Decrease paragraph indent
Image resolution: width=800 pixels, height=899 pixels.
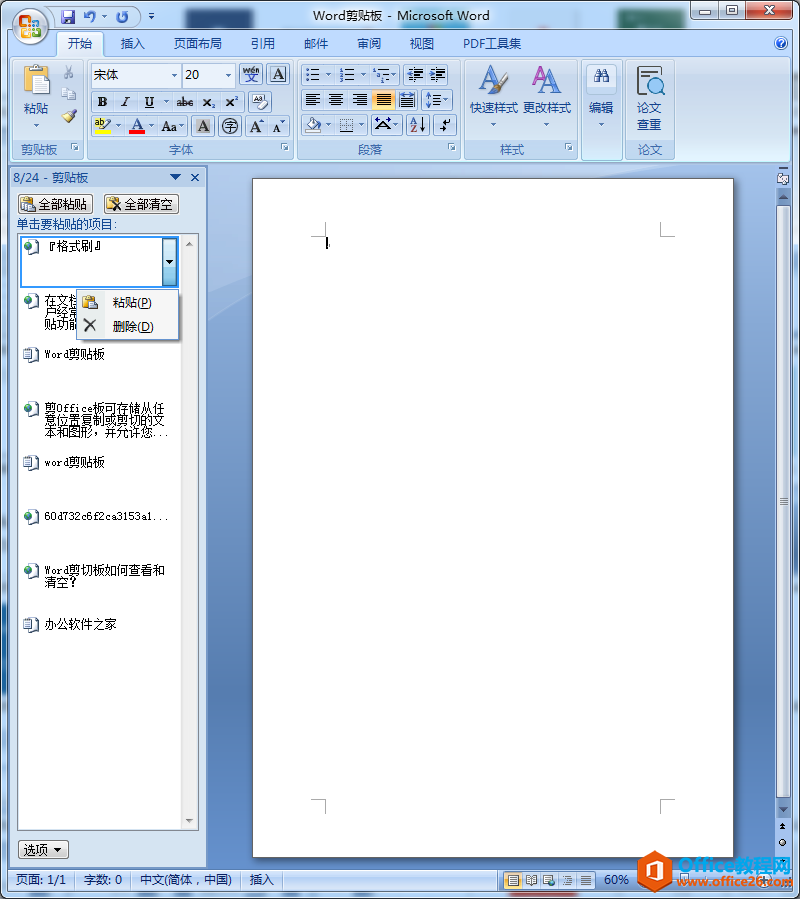[415, 75]
